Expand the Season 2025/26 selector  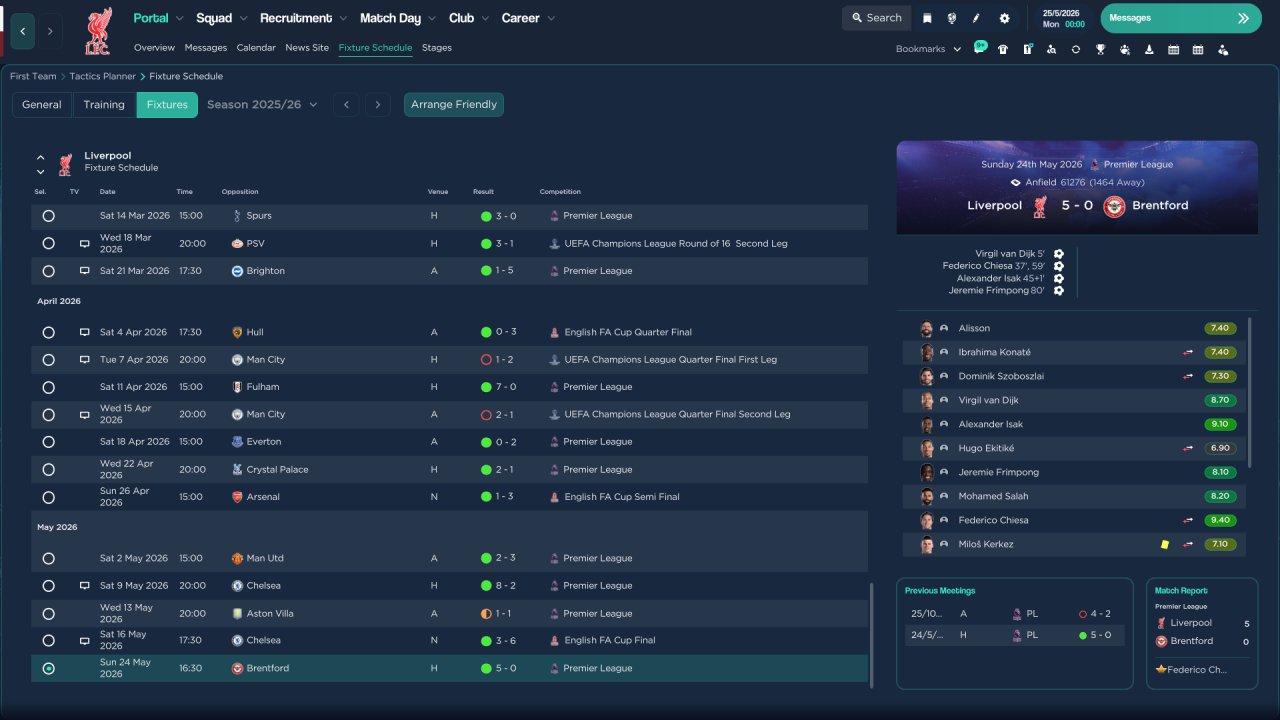point(262,105)
